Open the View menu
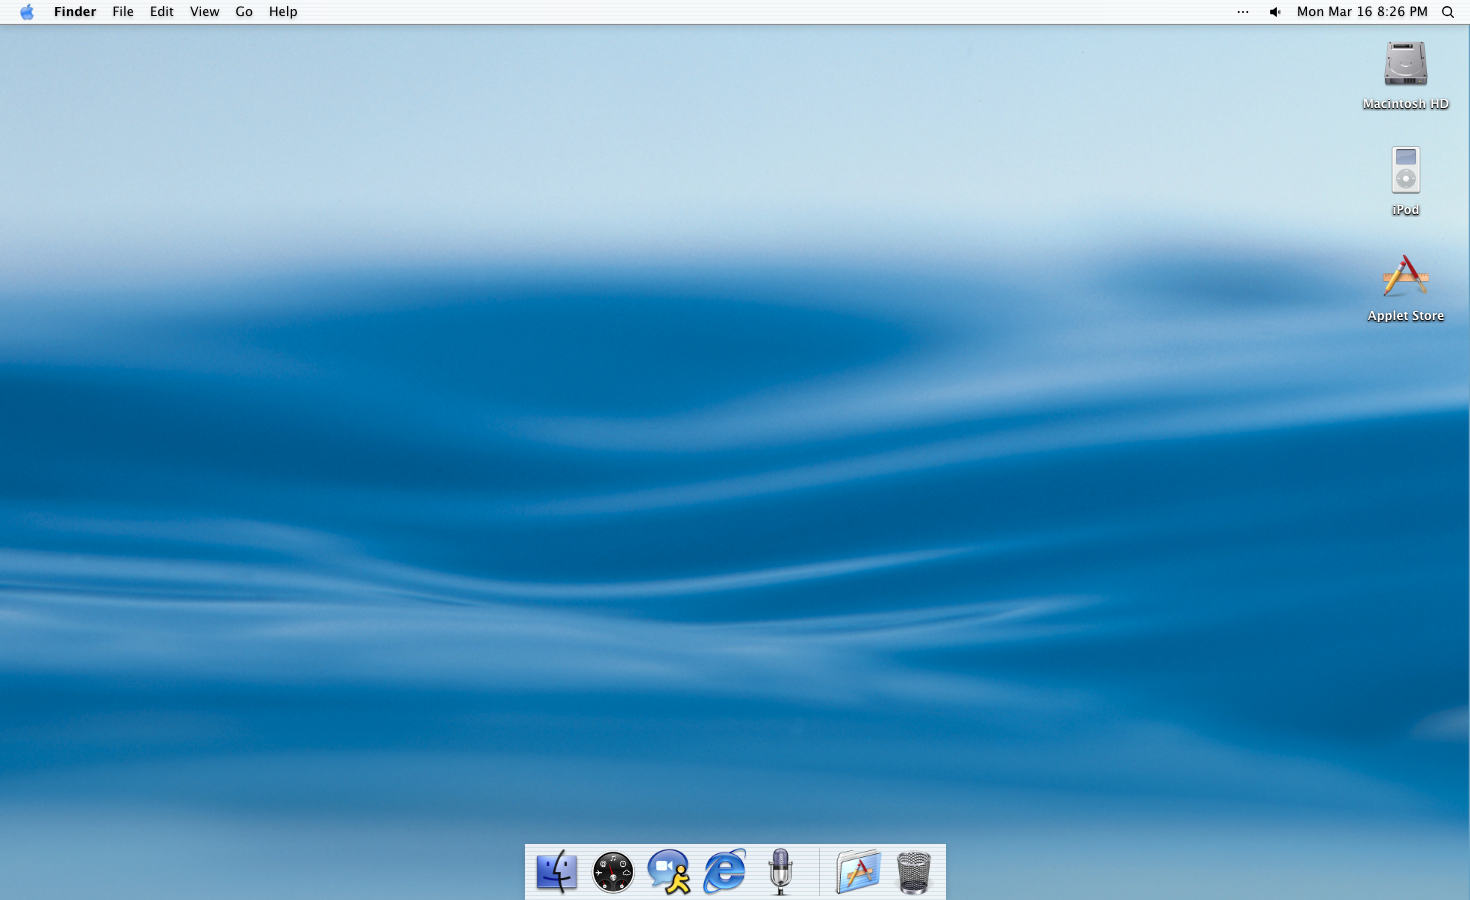This screenshot has height=900, width=1470. (204, 12)
